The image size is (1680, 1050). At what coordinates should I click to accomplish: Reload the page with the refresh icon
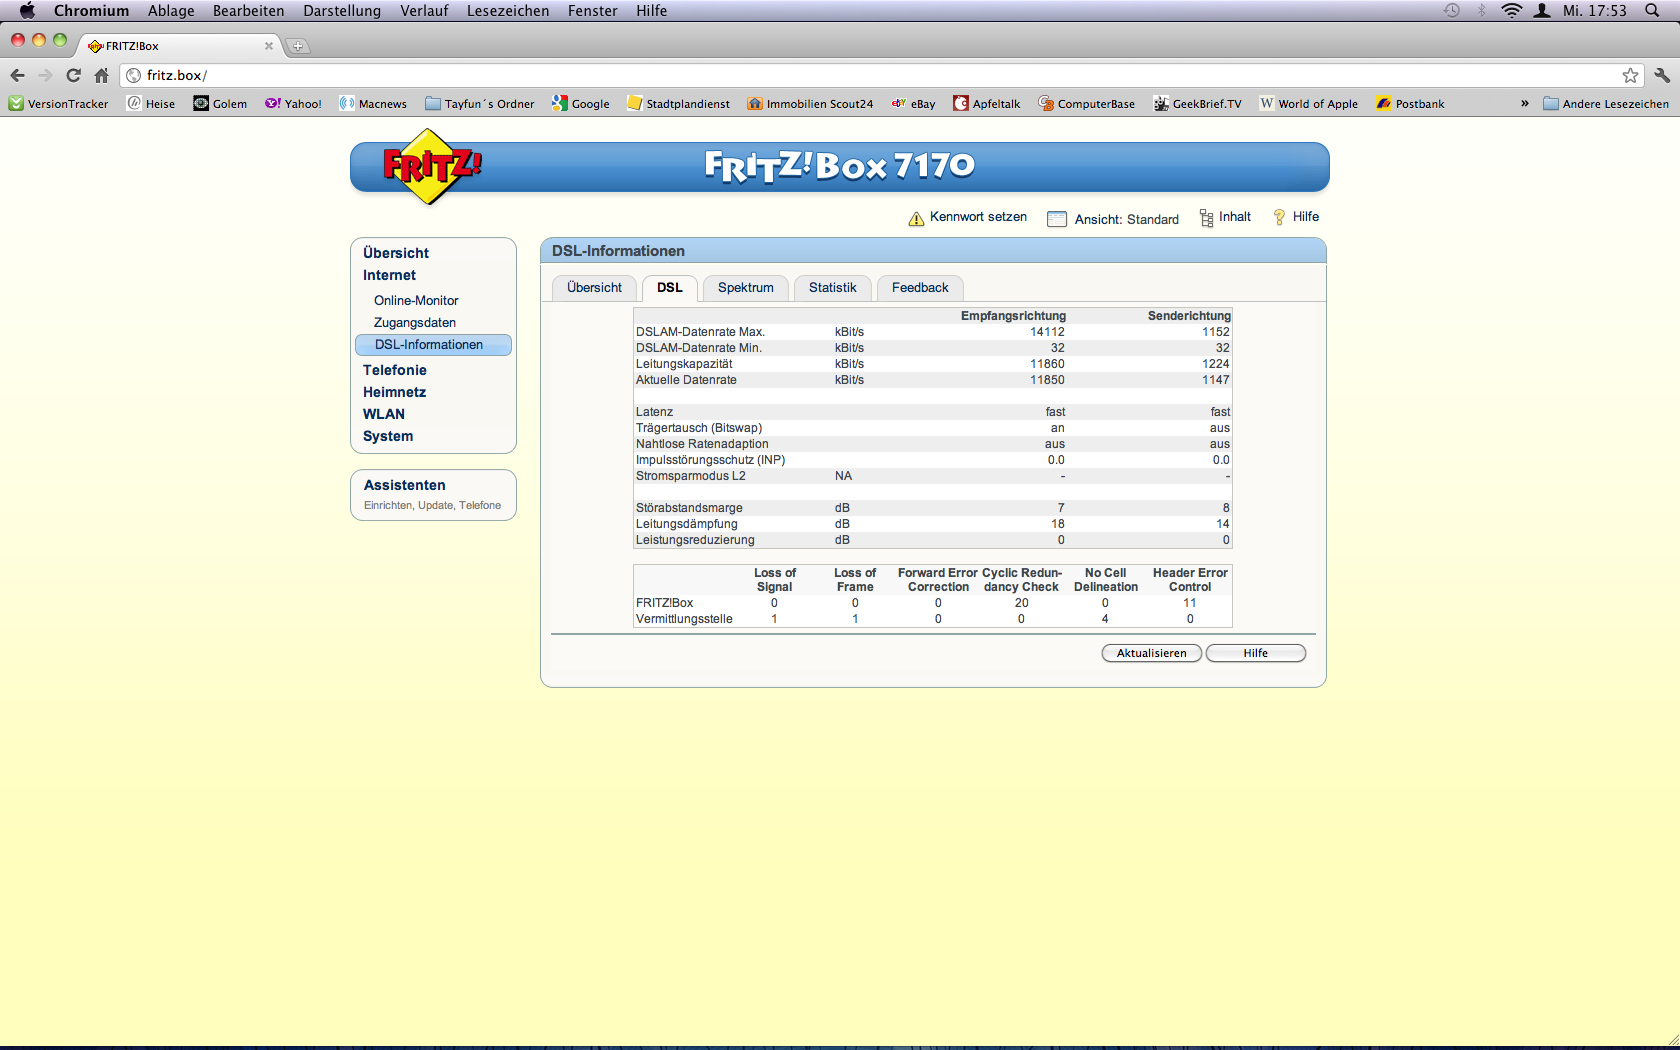pyautogui.click(x=73, y=75)
